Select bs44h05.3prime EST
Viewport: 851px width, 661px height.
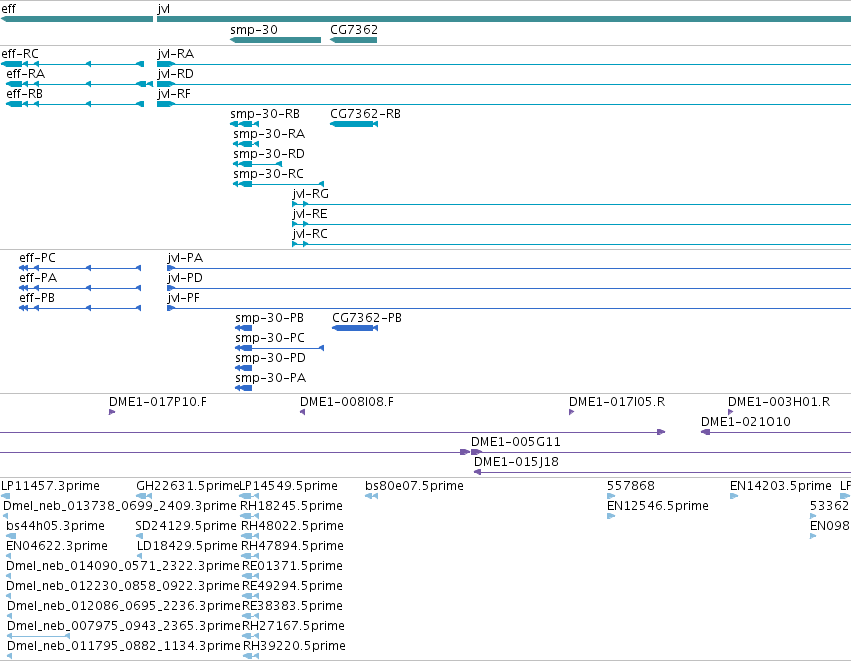coord(9,536)
